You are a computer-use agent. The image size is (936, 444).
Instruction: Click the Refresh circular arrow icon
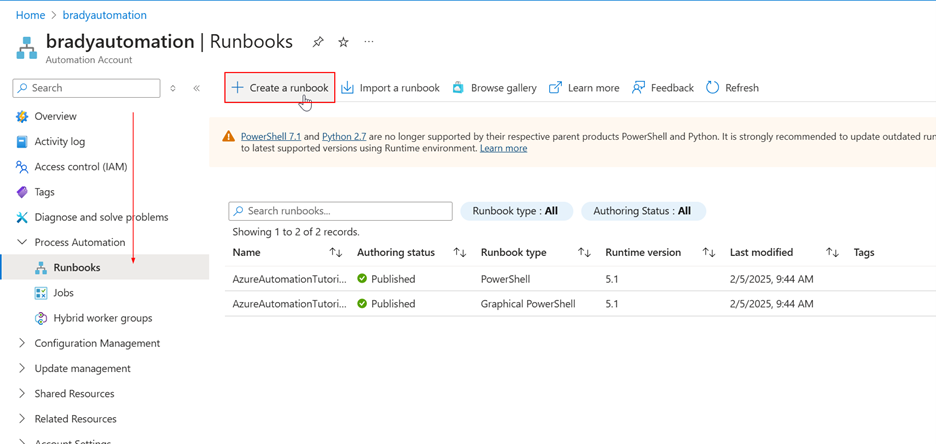pyautogui.click(x=712, y=88)
